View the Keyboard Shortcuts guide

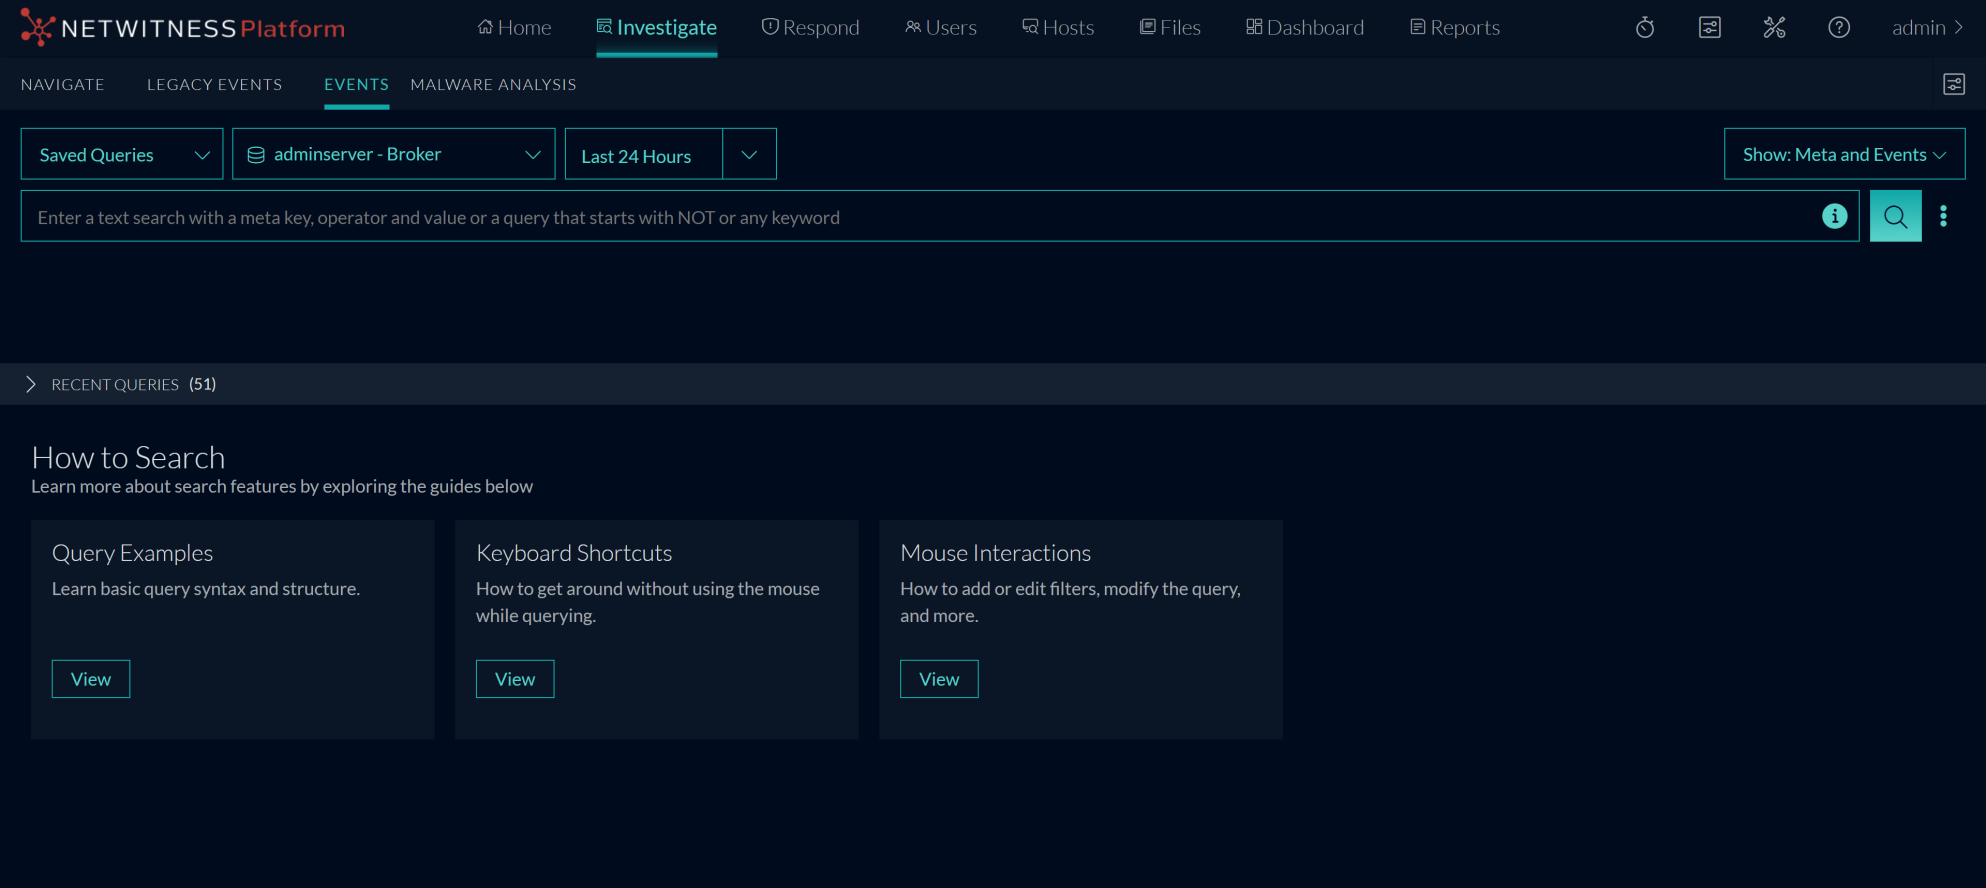[515, 679]
